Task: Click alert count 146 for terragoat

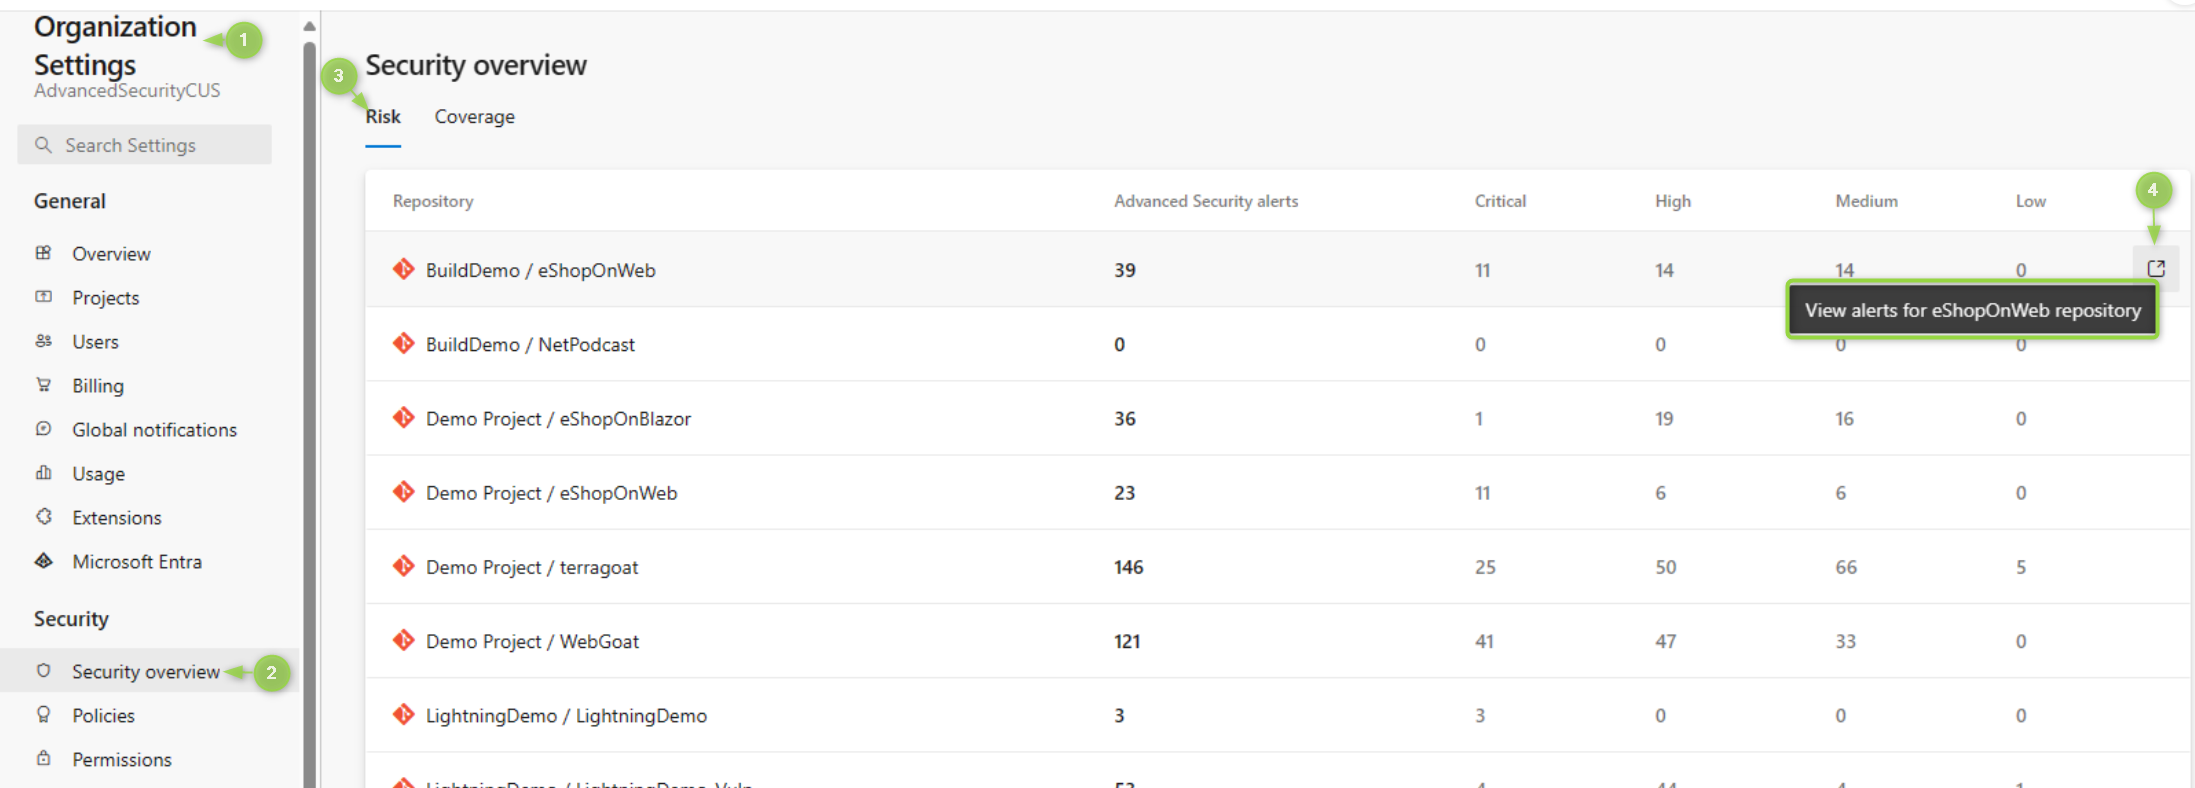Action: tap(1128, 567)
